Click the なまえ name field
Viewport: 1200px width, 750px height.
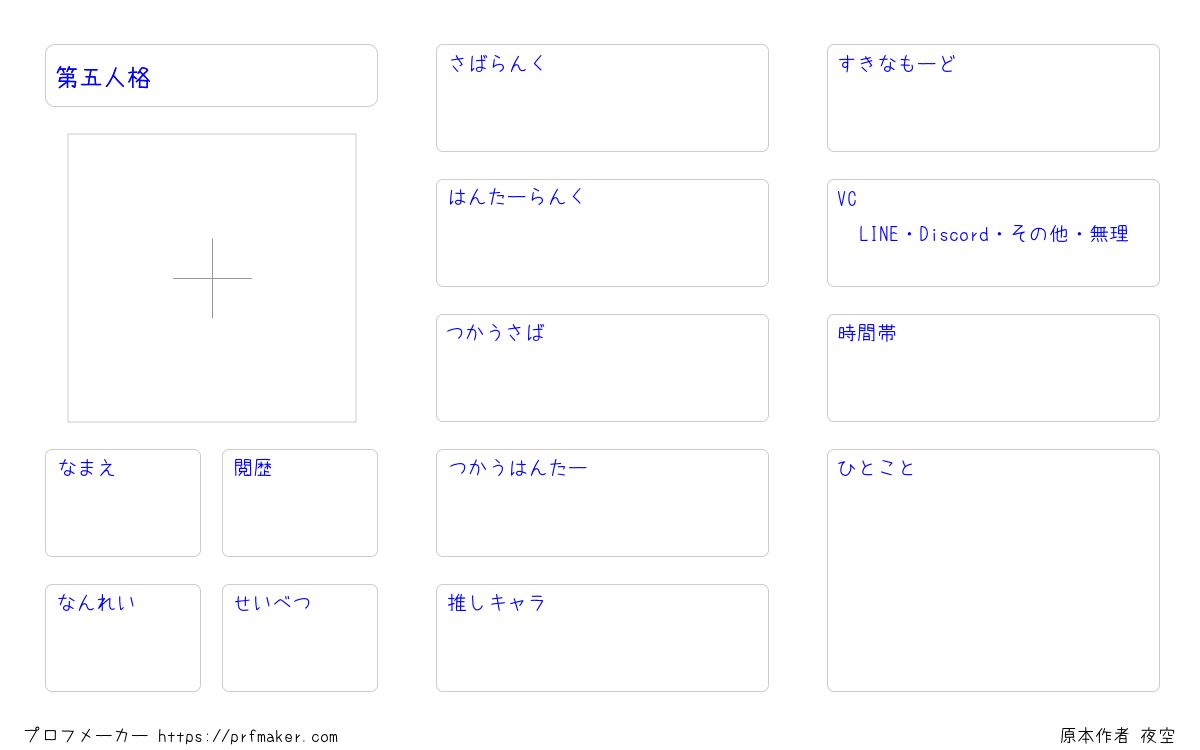point(123,503)
